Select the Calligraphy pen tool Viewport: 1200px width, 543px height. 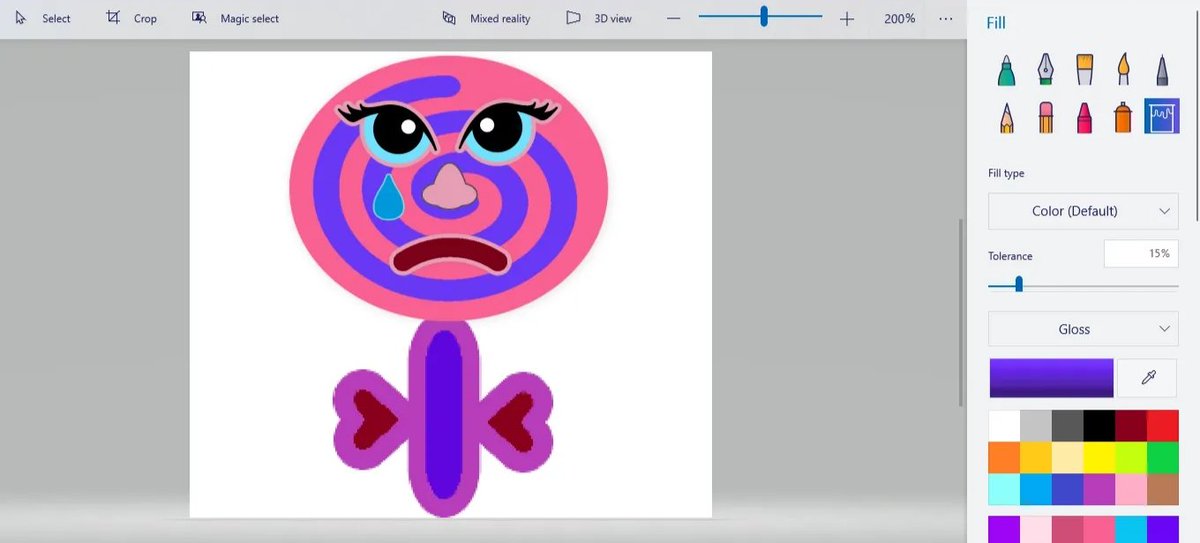(1045, 69)
